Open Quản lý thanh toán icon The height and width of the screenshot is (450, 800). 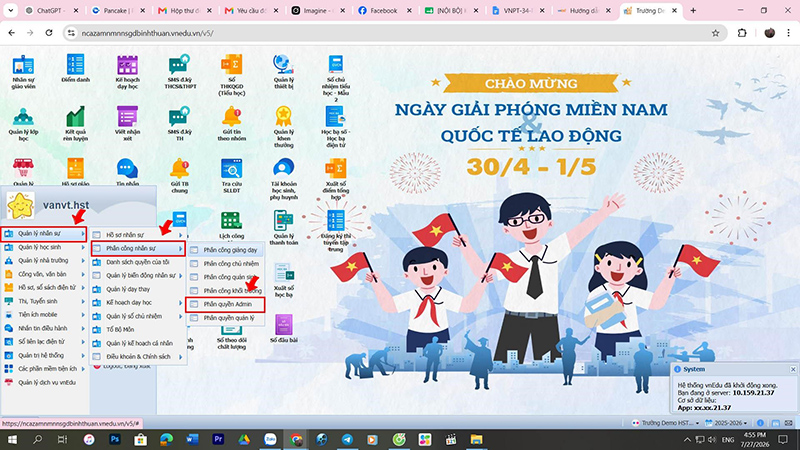(x=283, y=228)
